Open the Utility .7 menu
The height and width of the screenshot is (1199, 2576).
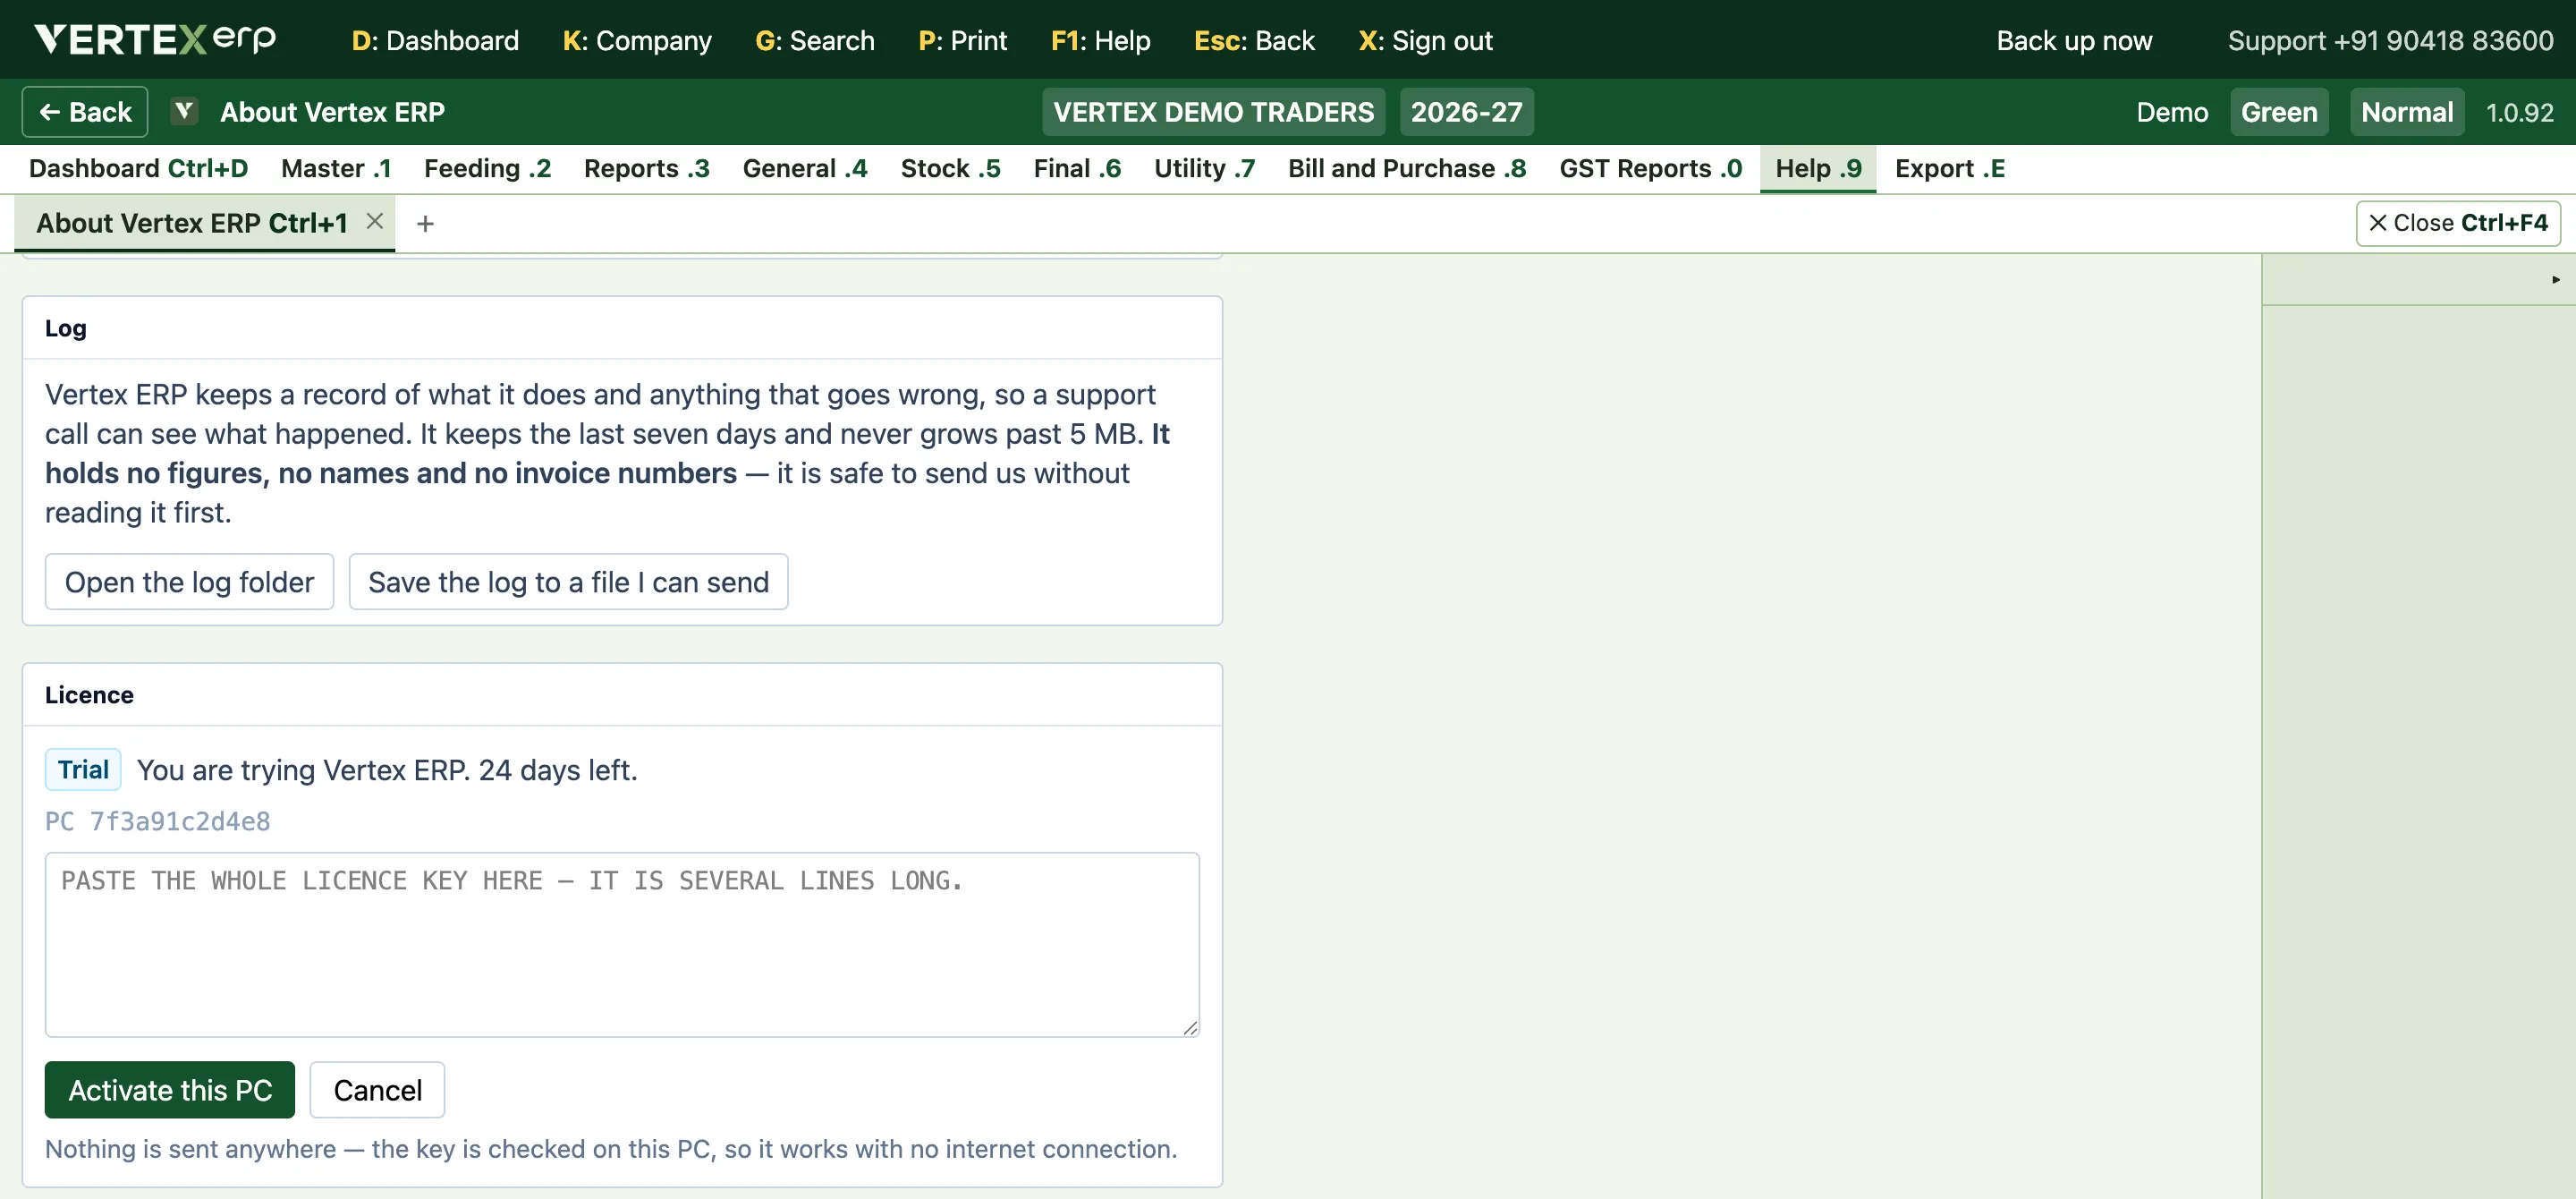[x=1204, y=168]
